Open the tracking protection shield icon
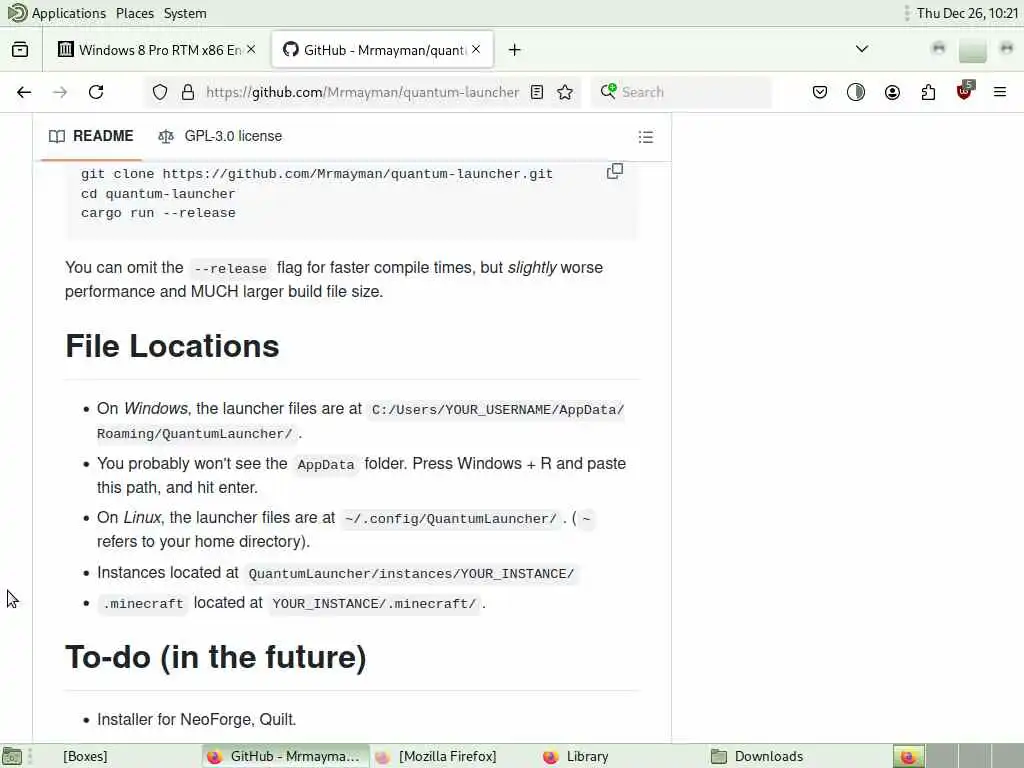Screen dimensions: 1024x768 (x=160, y=92)
